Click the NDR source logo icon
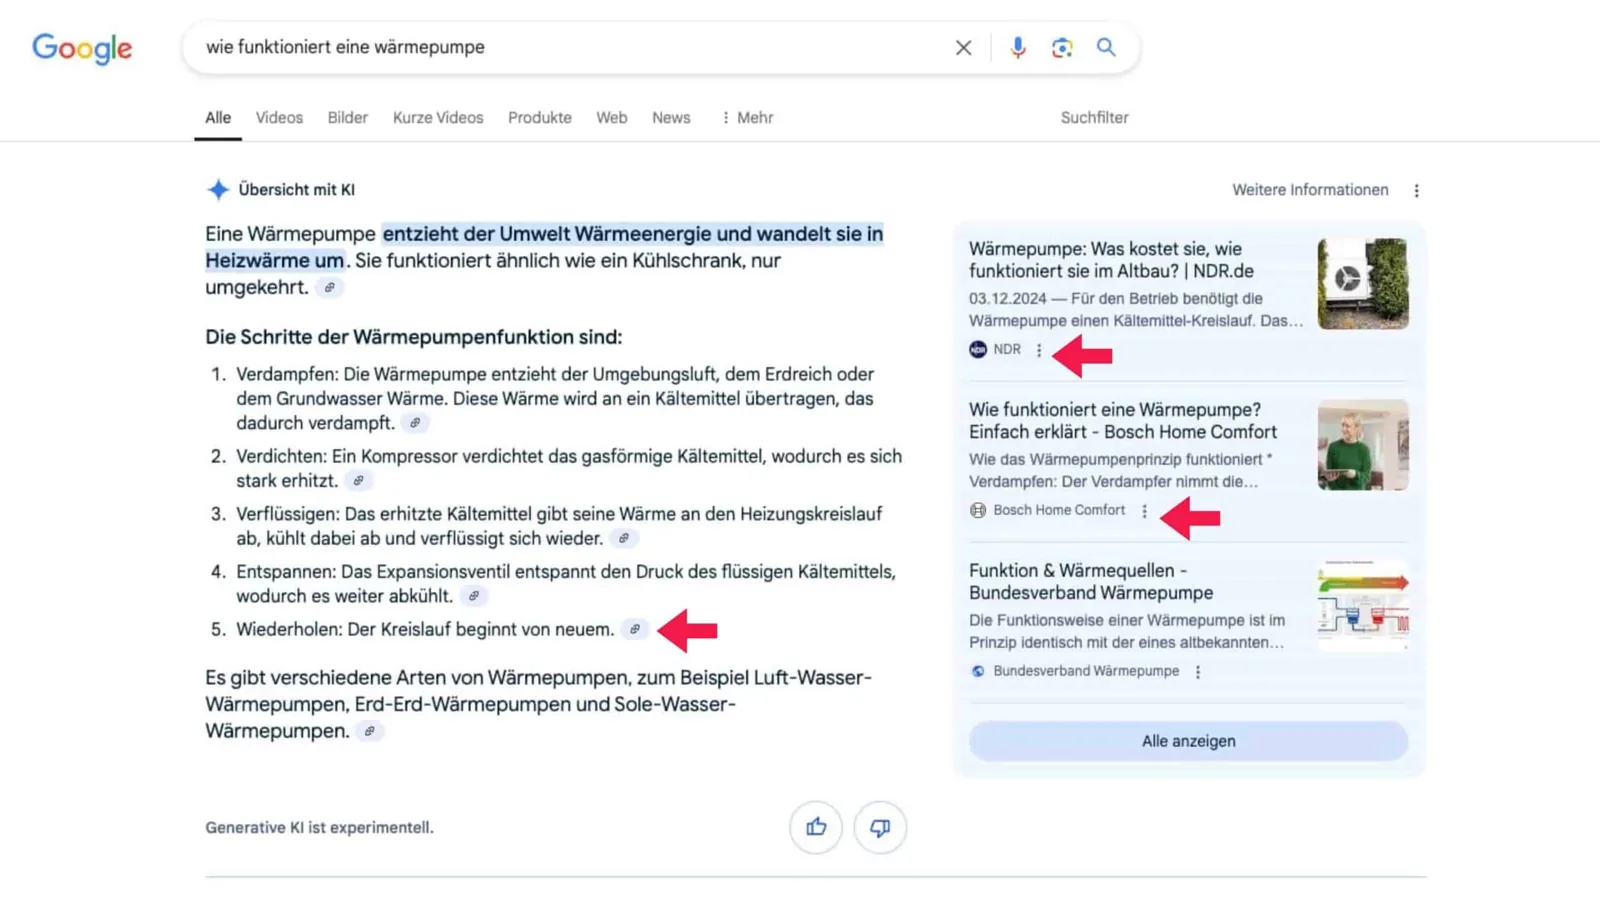The height and width of the screenshot is (900, 1600). pos(978,349)
